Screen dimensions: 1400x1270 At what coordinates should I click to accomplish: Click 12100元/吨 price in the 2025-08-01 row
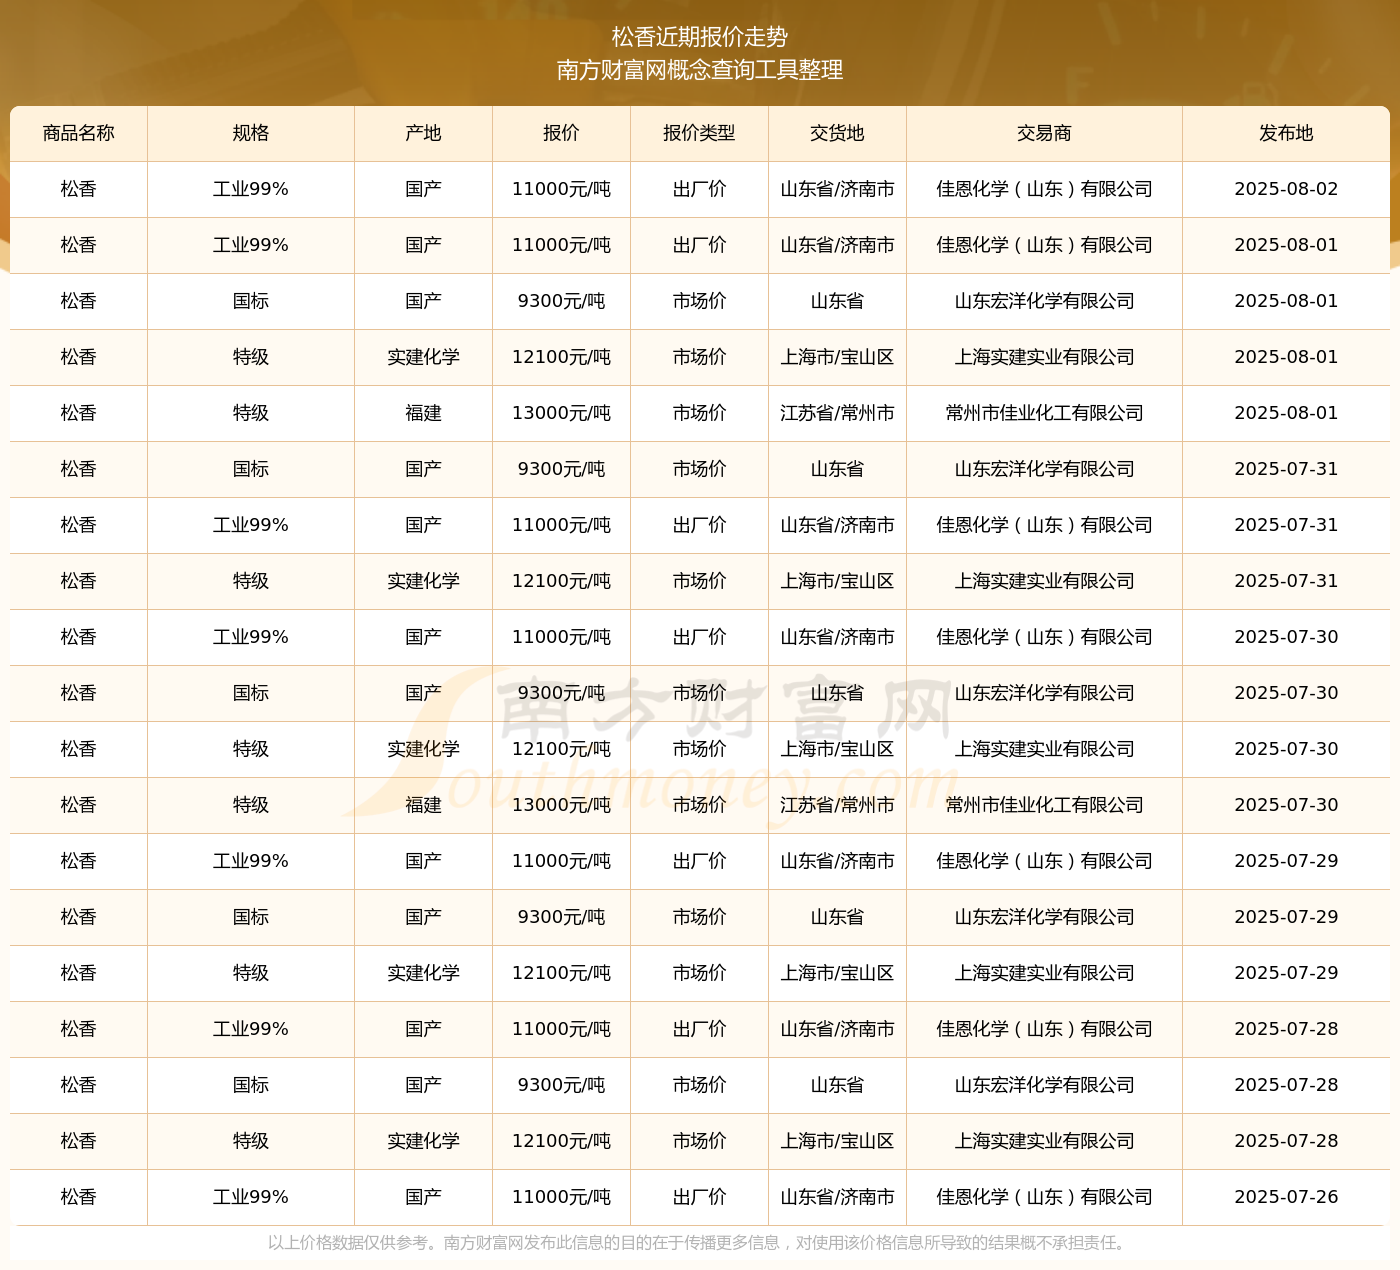pyautogui.click(x=561, y=357)
